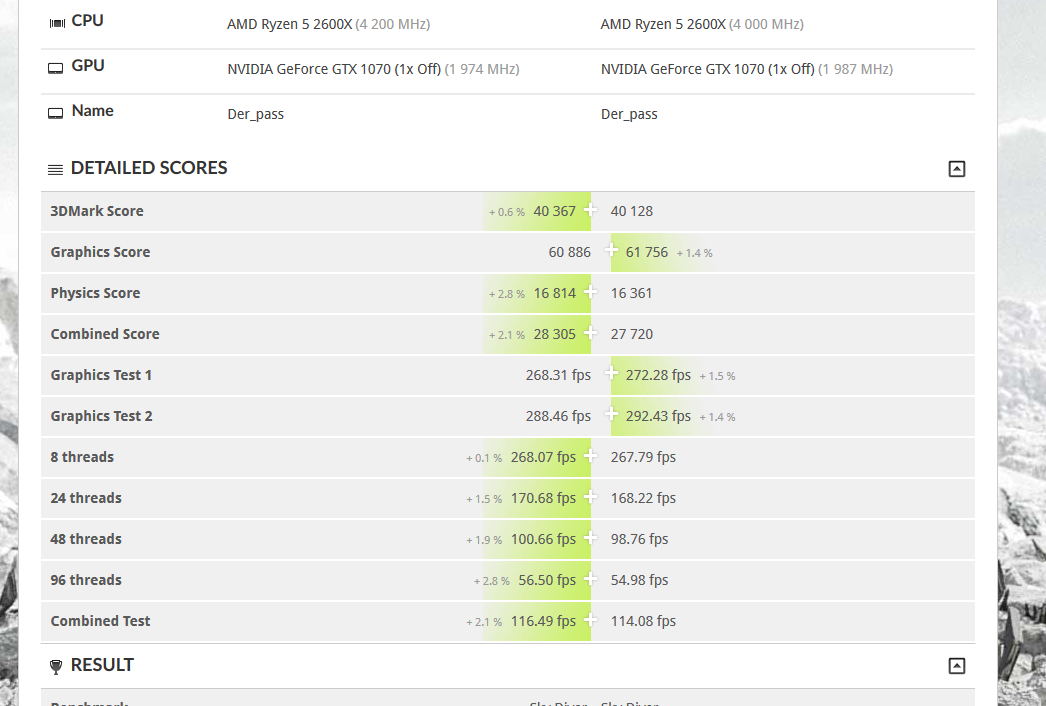Click the 267.79 fps value
1046x706 pixels.
643,457
